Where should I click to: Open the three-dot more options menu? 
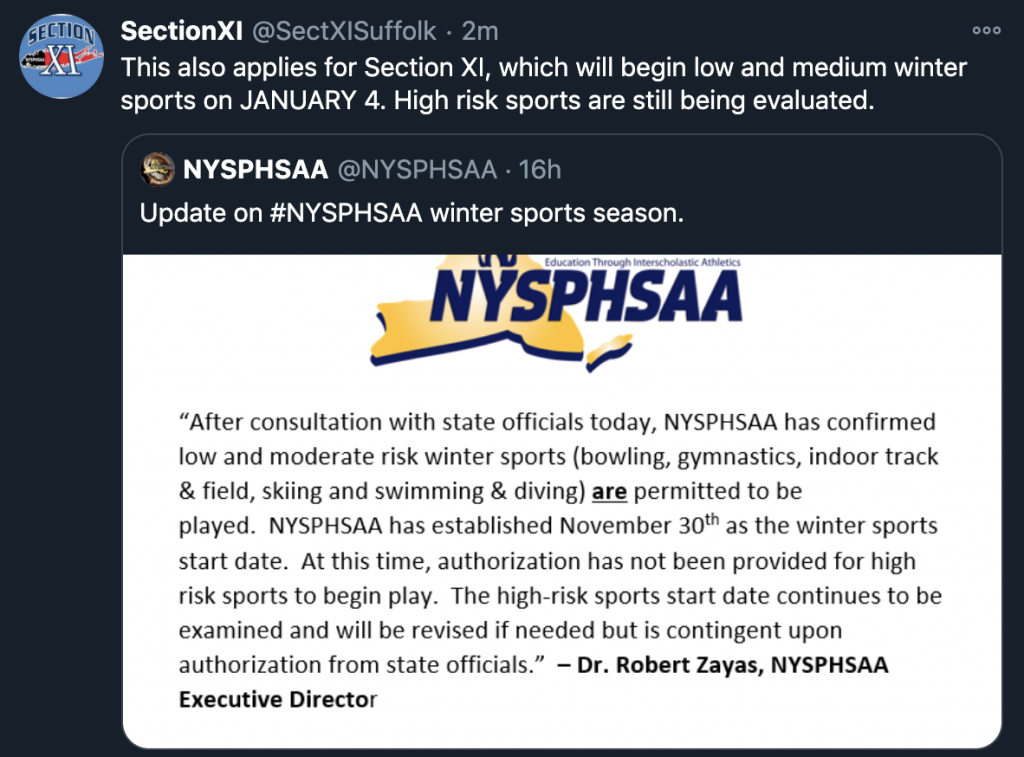(x=986, y=31)
